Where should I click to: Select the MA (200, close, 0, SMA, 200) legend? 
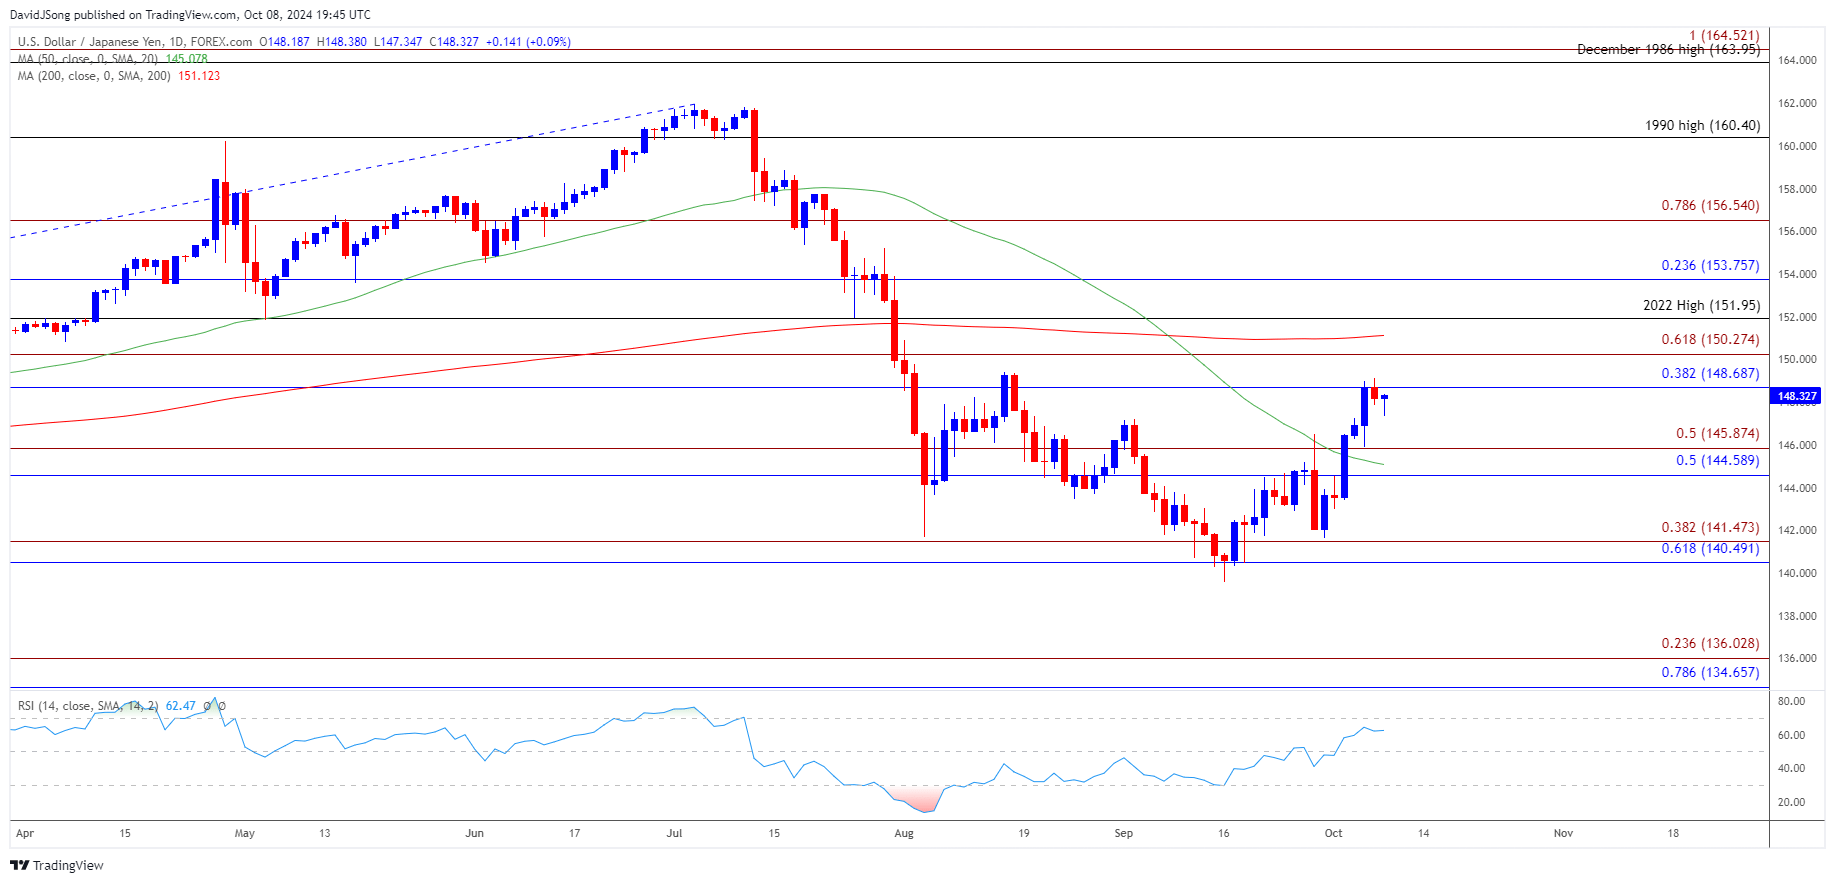95,76
